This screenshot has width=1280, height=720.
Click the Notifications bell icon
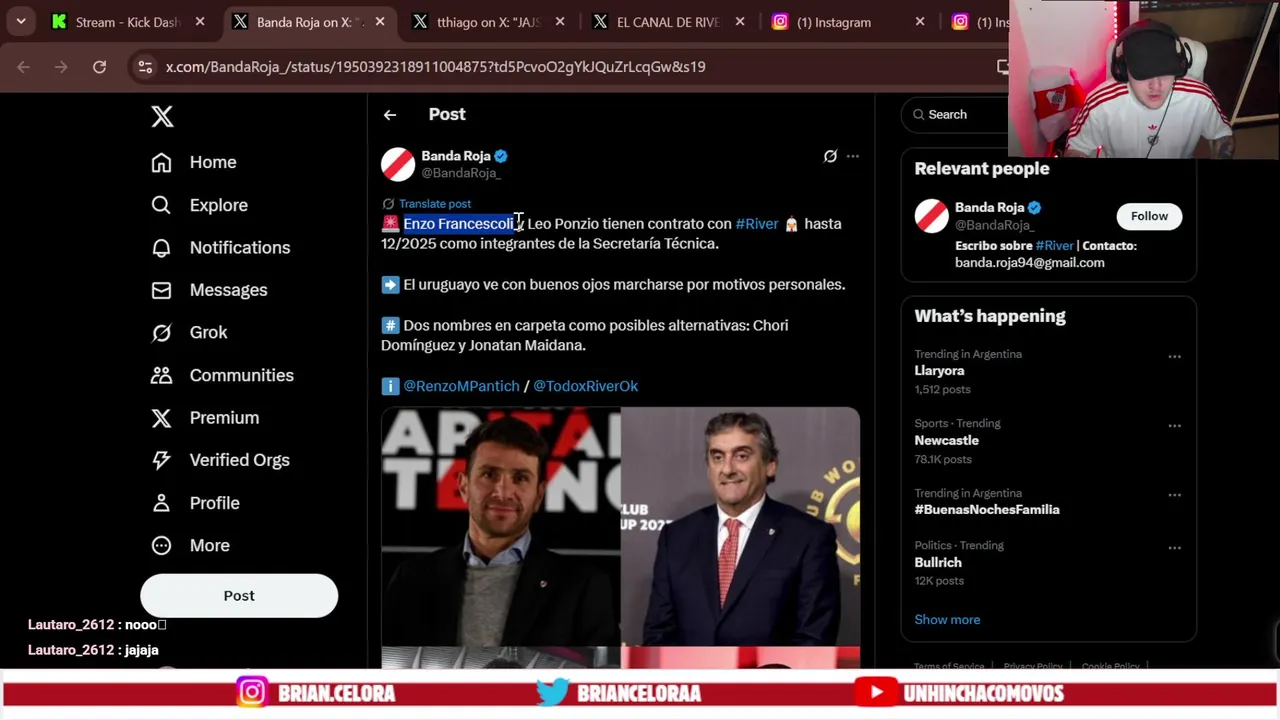(161, 247)
